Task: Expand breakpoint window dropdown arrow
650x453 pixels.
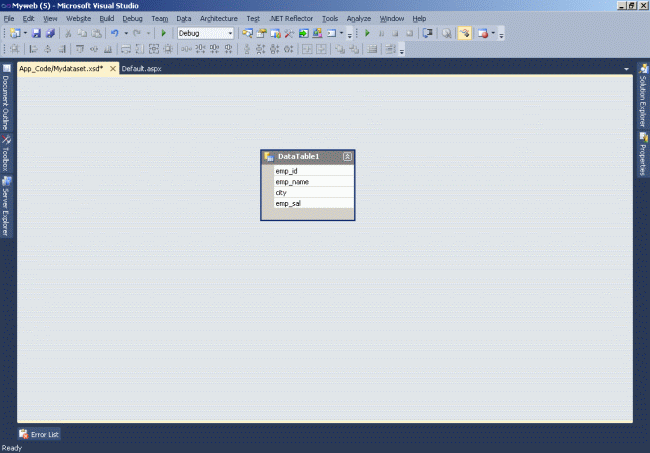Action: [x=493, y=33]
